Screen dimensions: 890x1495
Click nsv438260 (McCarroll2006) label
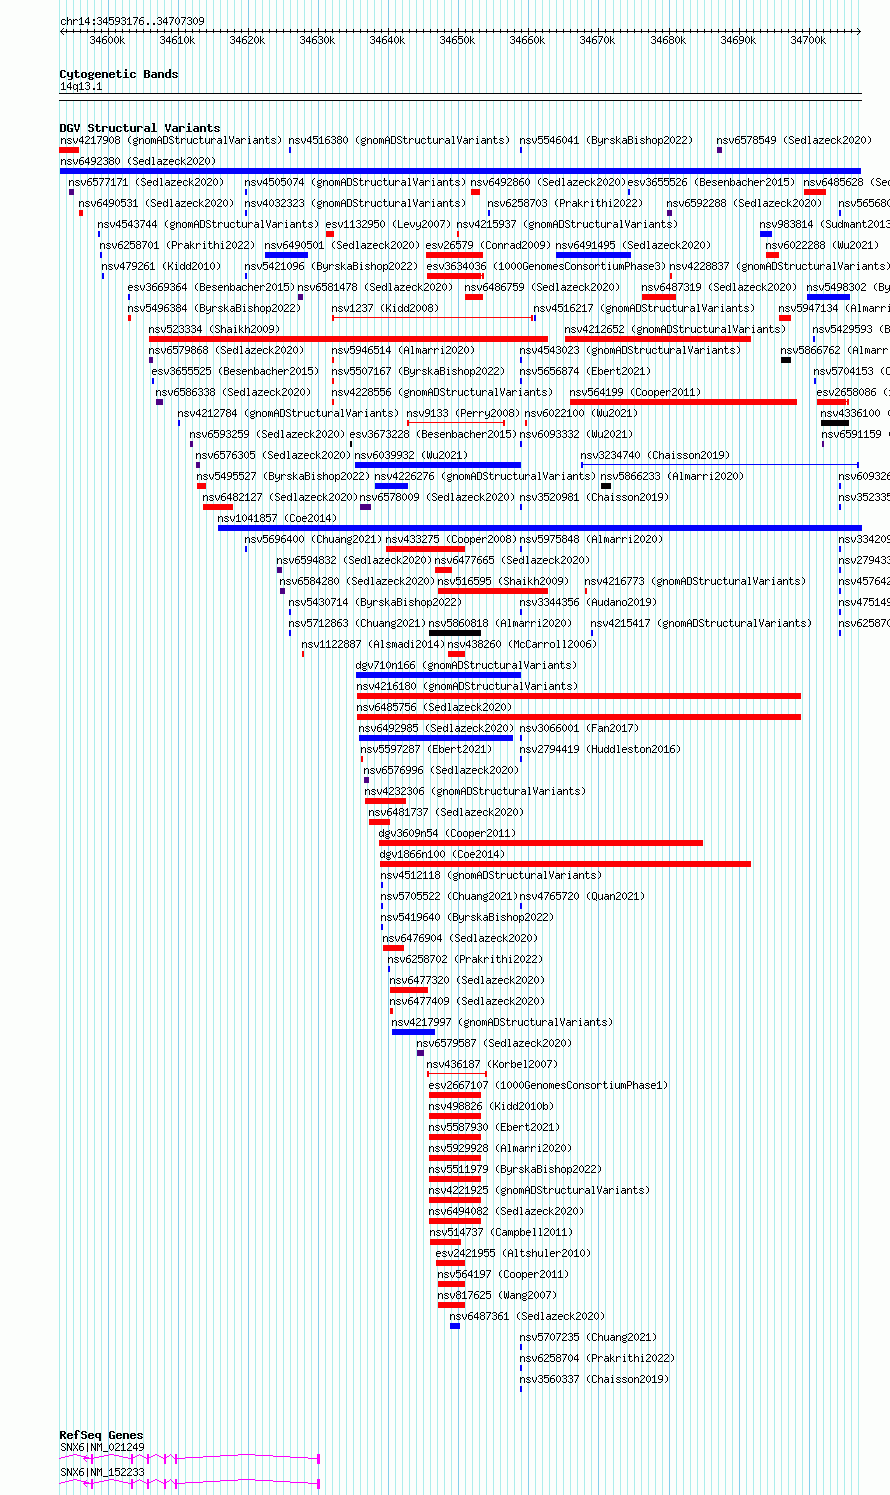(x=522, y=644)
